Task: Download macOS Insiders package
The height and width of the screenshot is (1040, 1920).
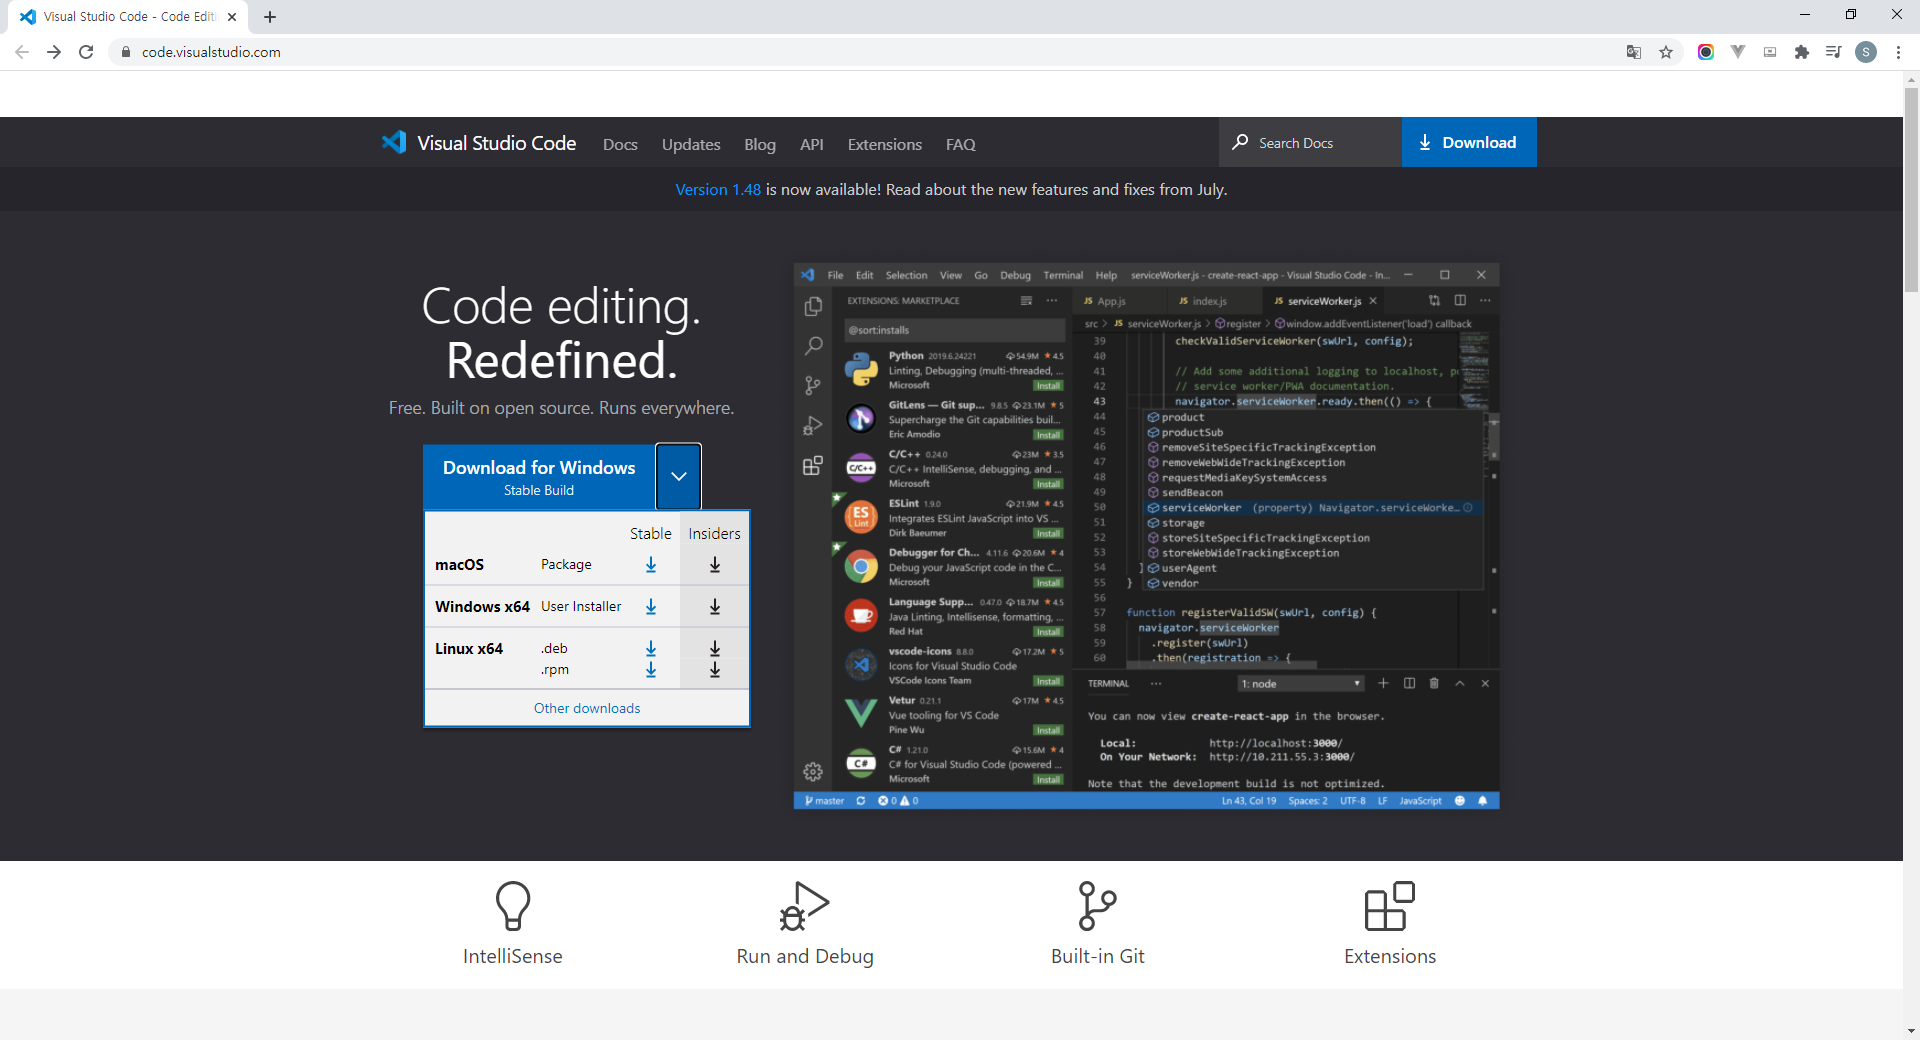Action: [x=715, y=565]
